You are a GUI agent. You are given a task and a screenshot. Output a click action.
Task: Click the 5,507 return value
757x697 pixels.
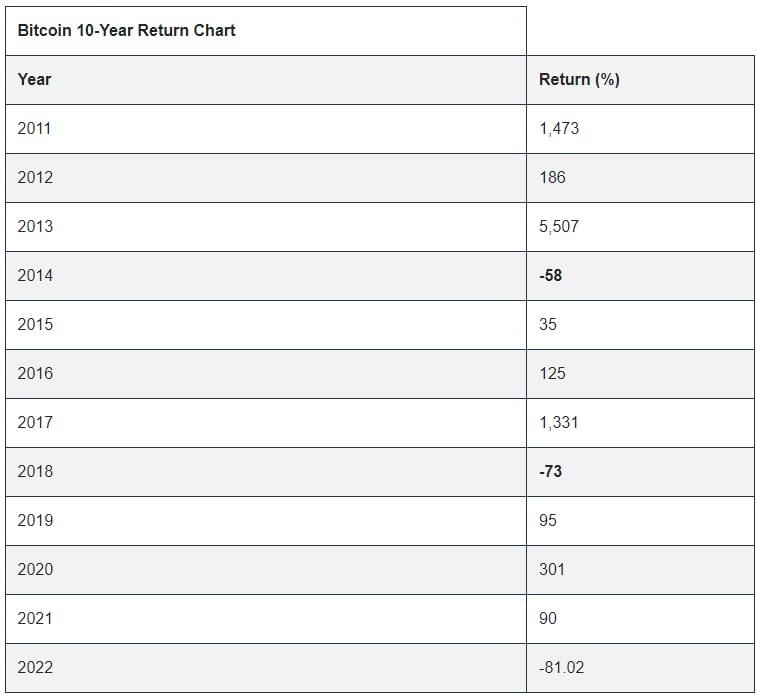tap(559, 226)
